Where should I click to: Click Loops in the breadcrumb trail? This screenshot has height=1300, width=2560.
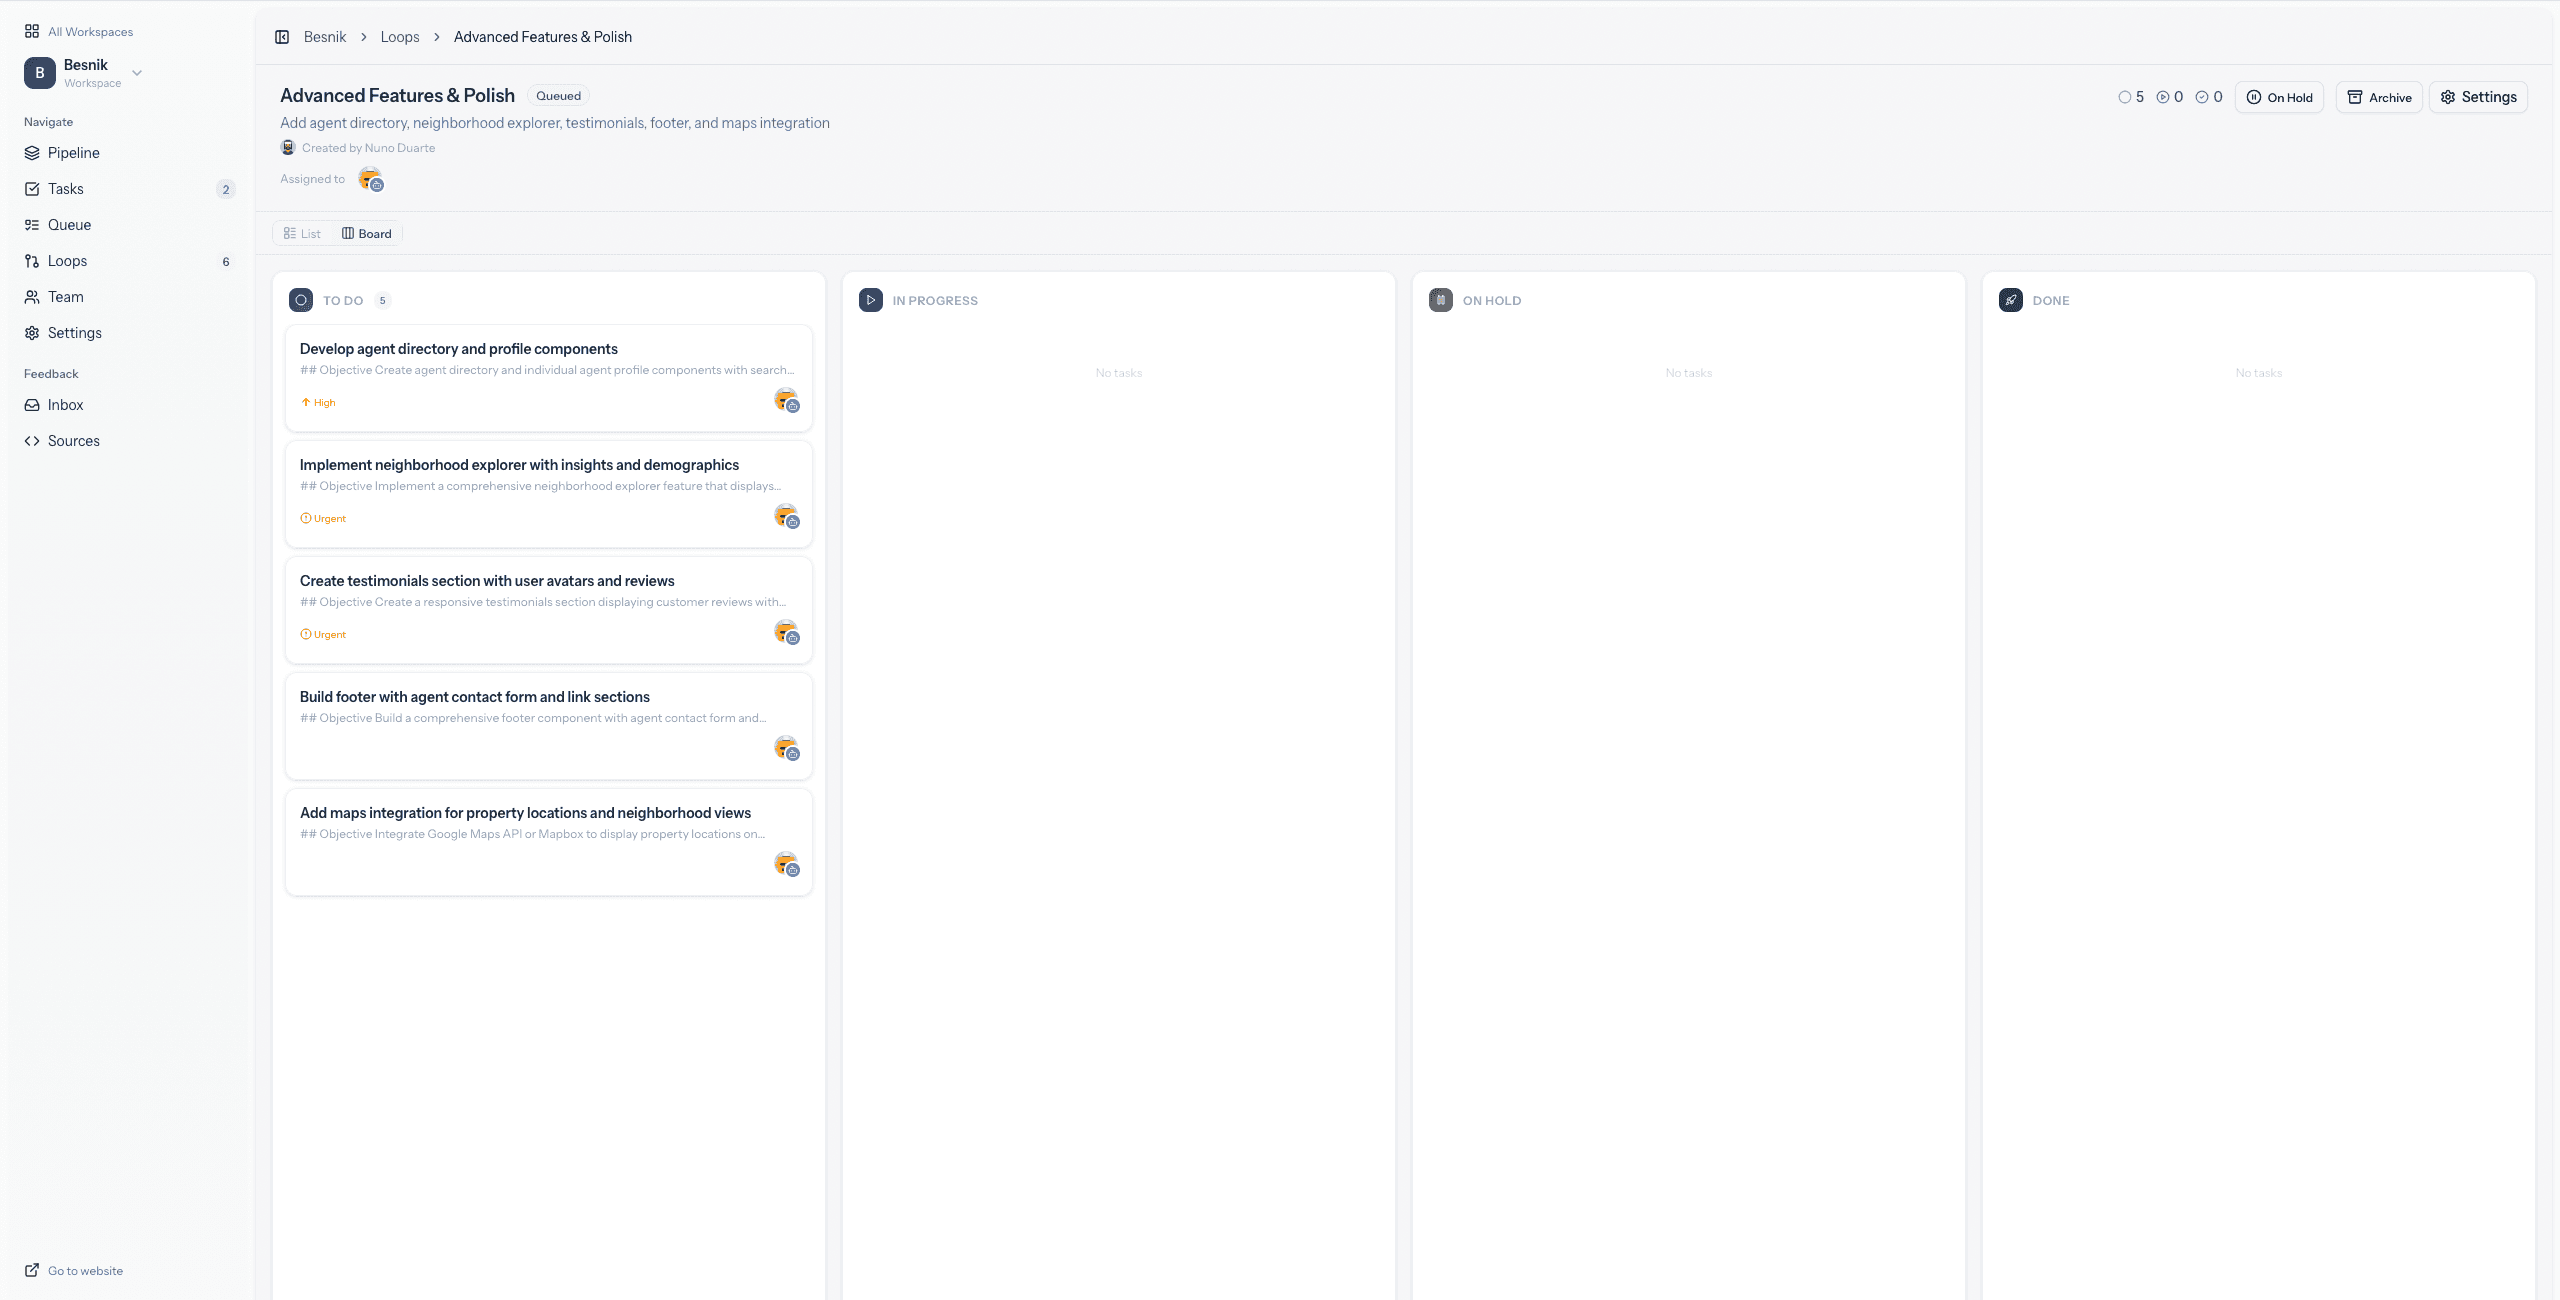(400, 36)
